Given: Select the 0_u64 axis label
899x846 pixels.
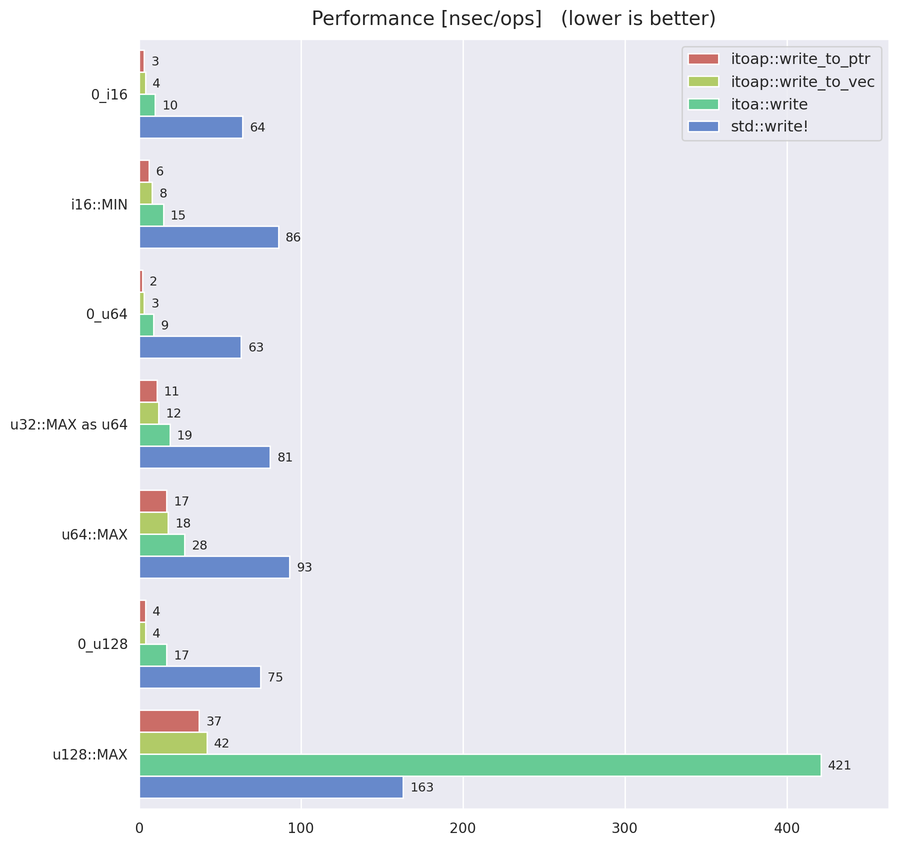Looking at the screenshot, I should click(107, 314).
